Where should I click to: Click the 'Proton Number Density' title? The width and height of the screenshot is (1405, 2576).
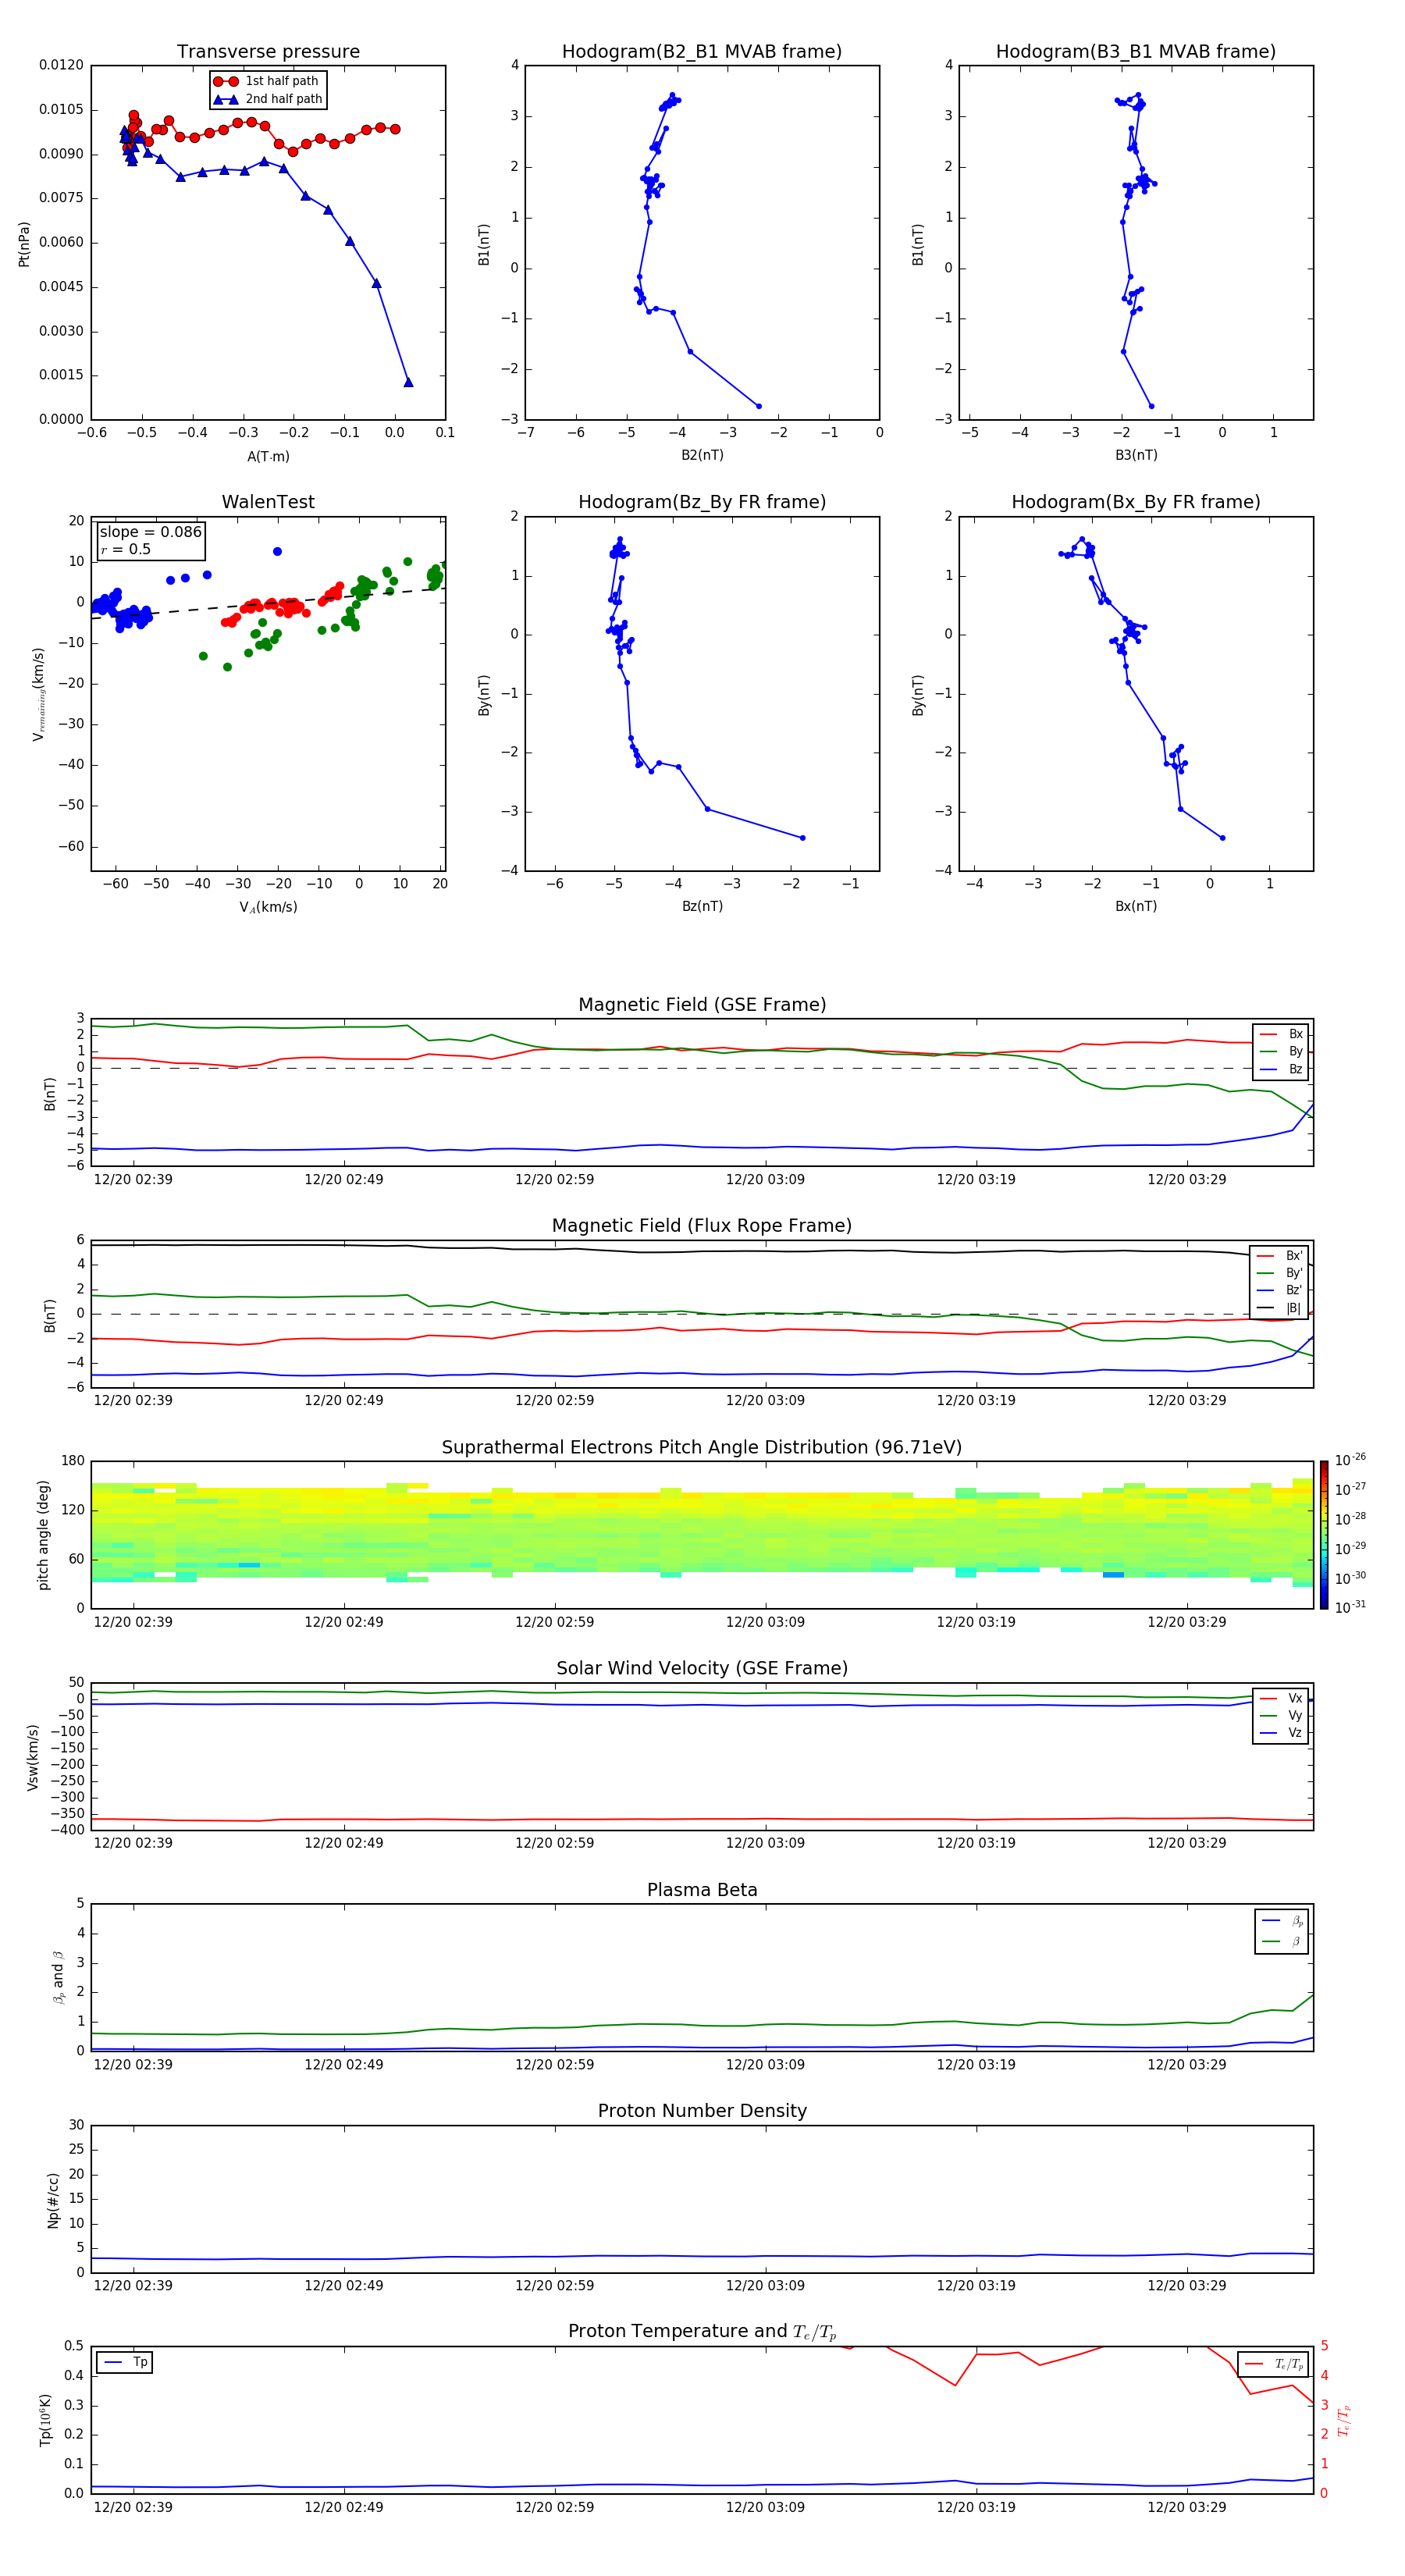point(702,2111)
